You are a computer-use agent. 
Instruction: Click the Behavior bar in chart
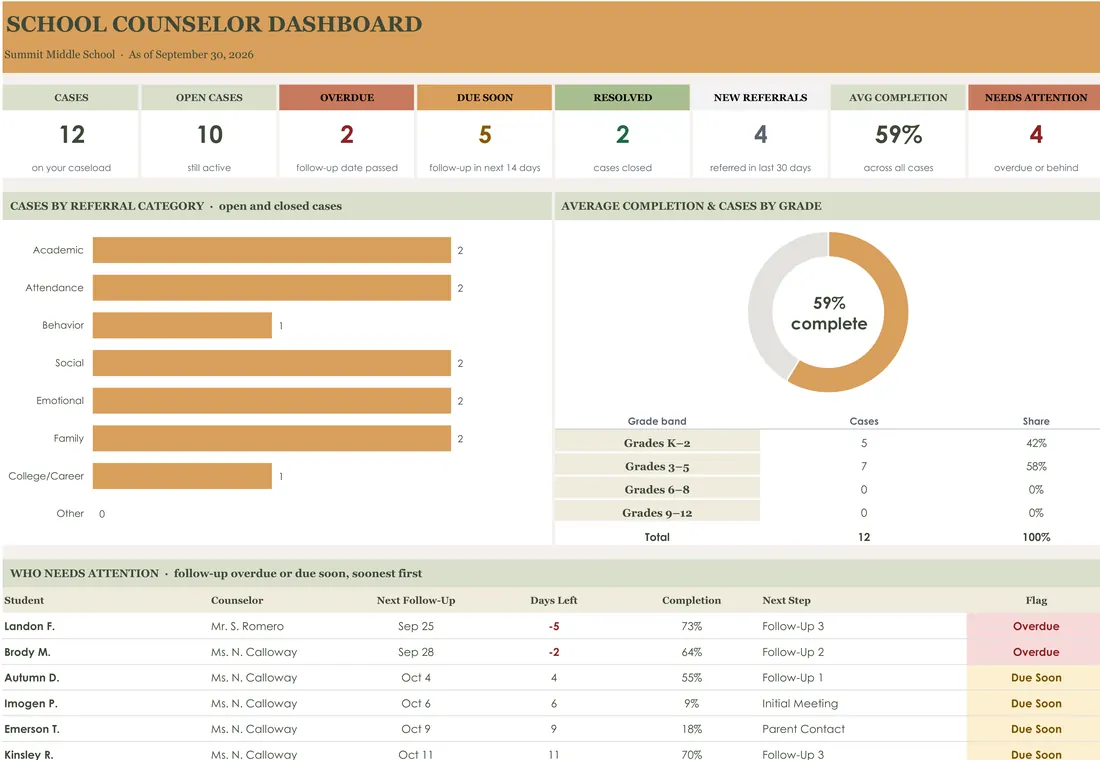point(182,325)
